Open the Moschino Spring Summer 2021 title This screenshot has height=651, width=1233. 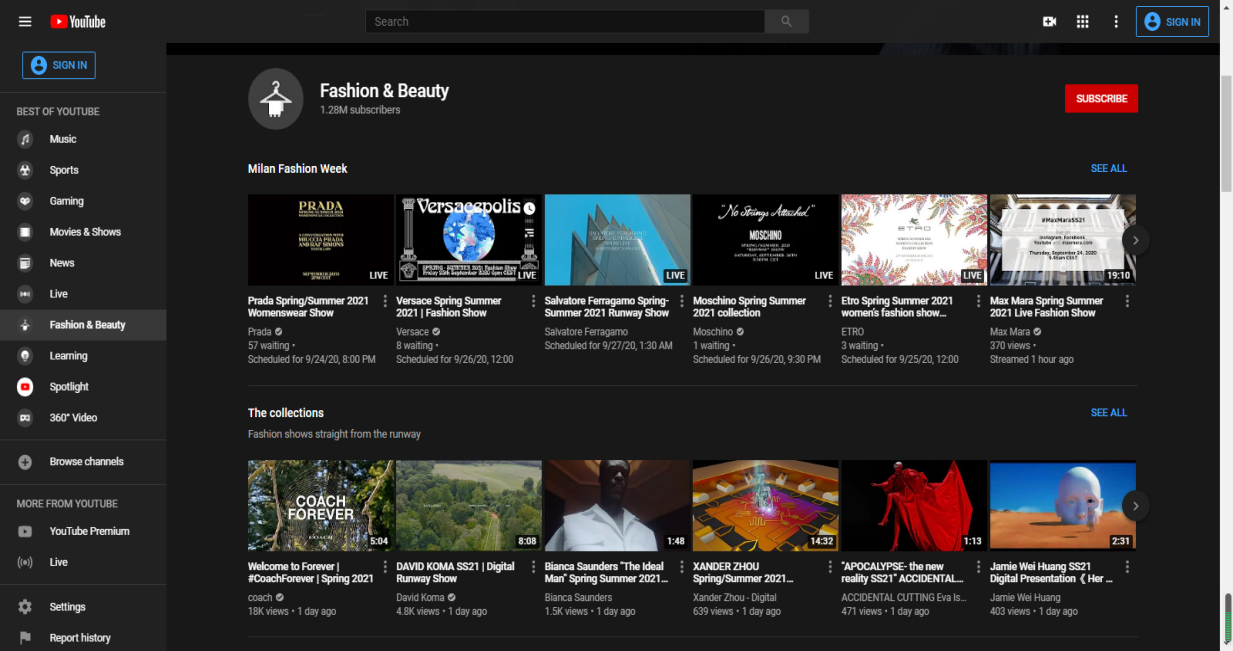[x=749, y=307]
